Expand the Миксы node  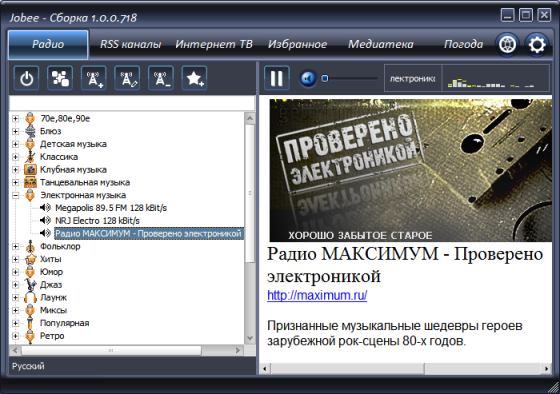tap(15, 310)
